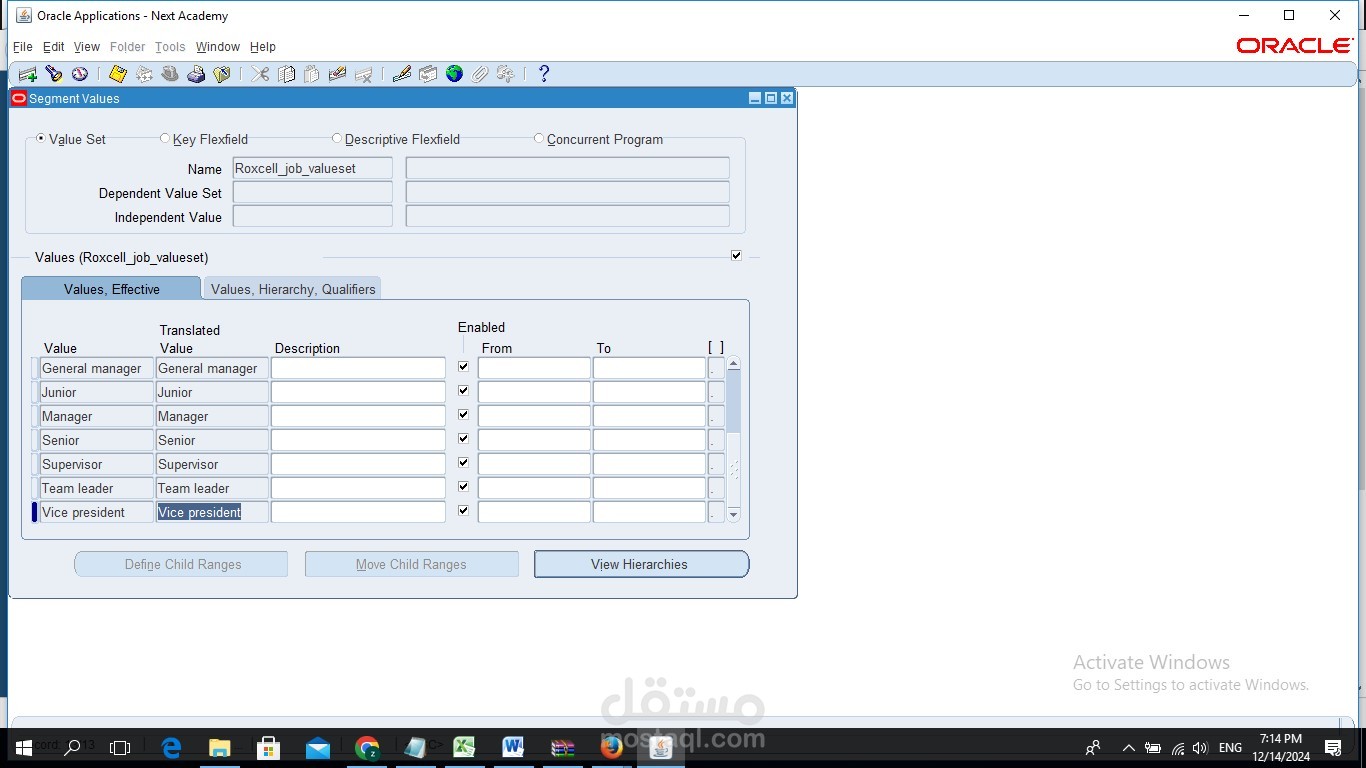Open the Edit menu
Image resolution: width=1366 pixels, height=768 pixels.
pos(53,47)
